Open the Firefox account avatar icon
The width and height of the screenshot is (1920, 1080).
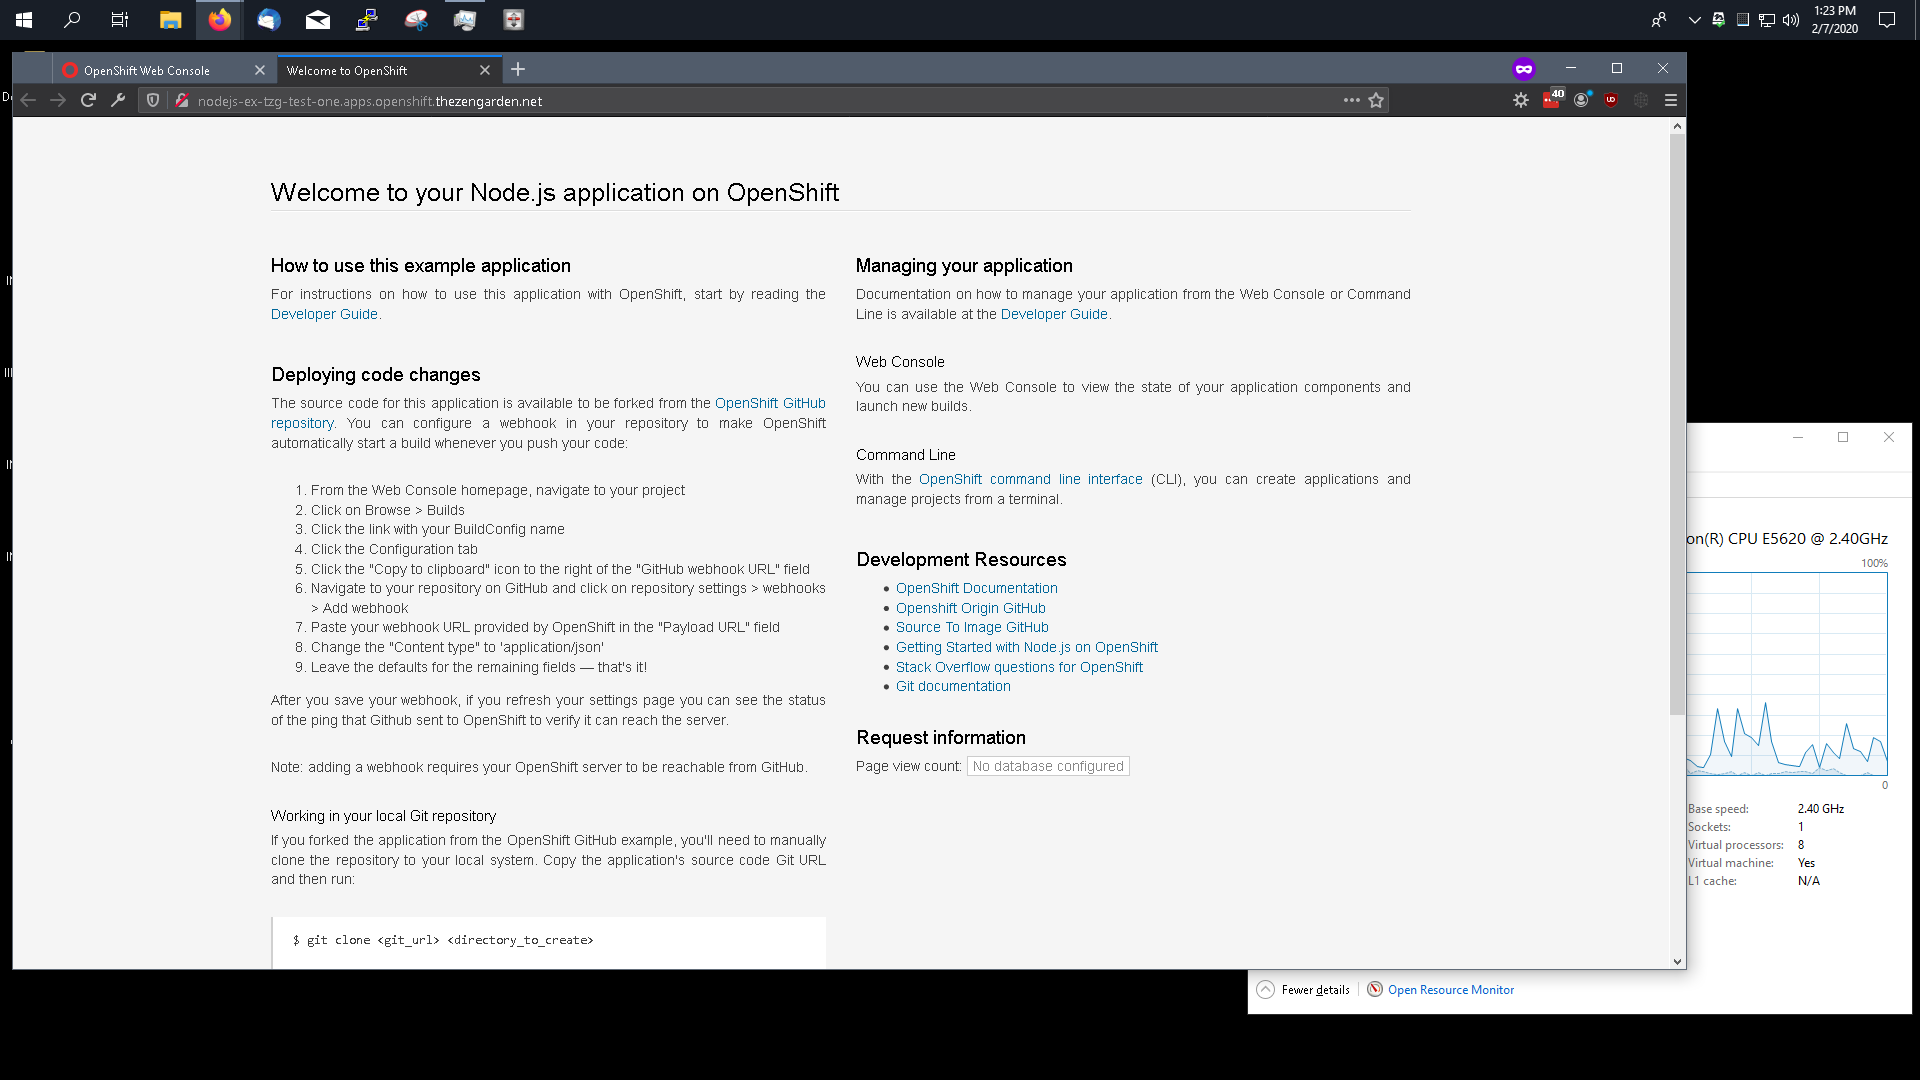[x=1581, y=100]
